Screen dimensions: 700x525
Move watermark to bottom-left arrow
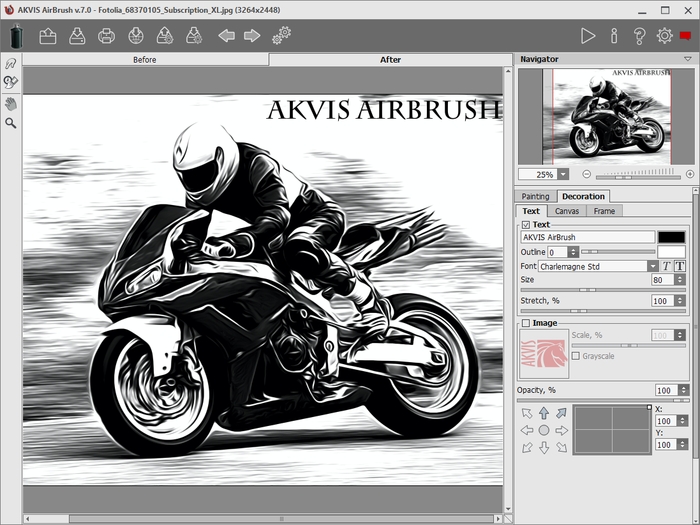527,447
